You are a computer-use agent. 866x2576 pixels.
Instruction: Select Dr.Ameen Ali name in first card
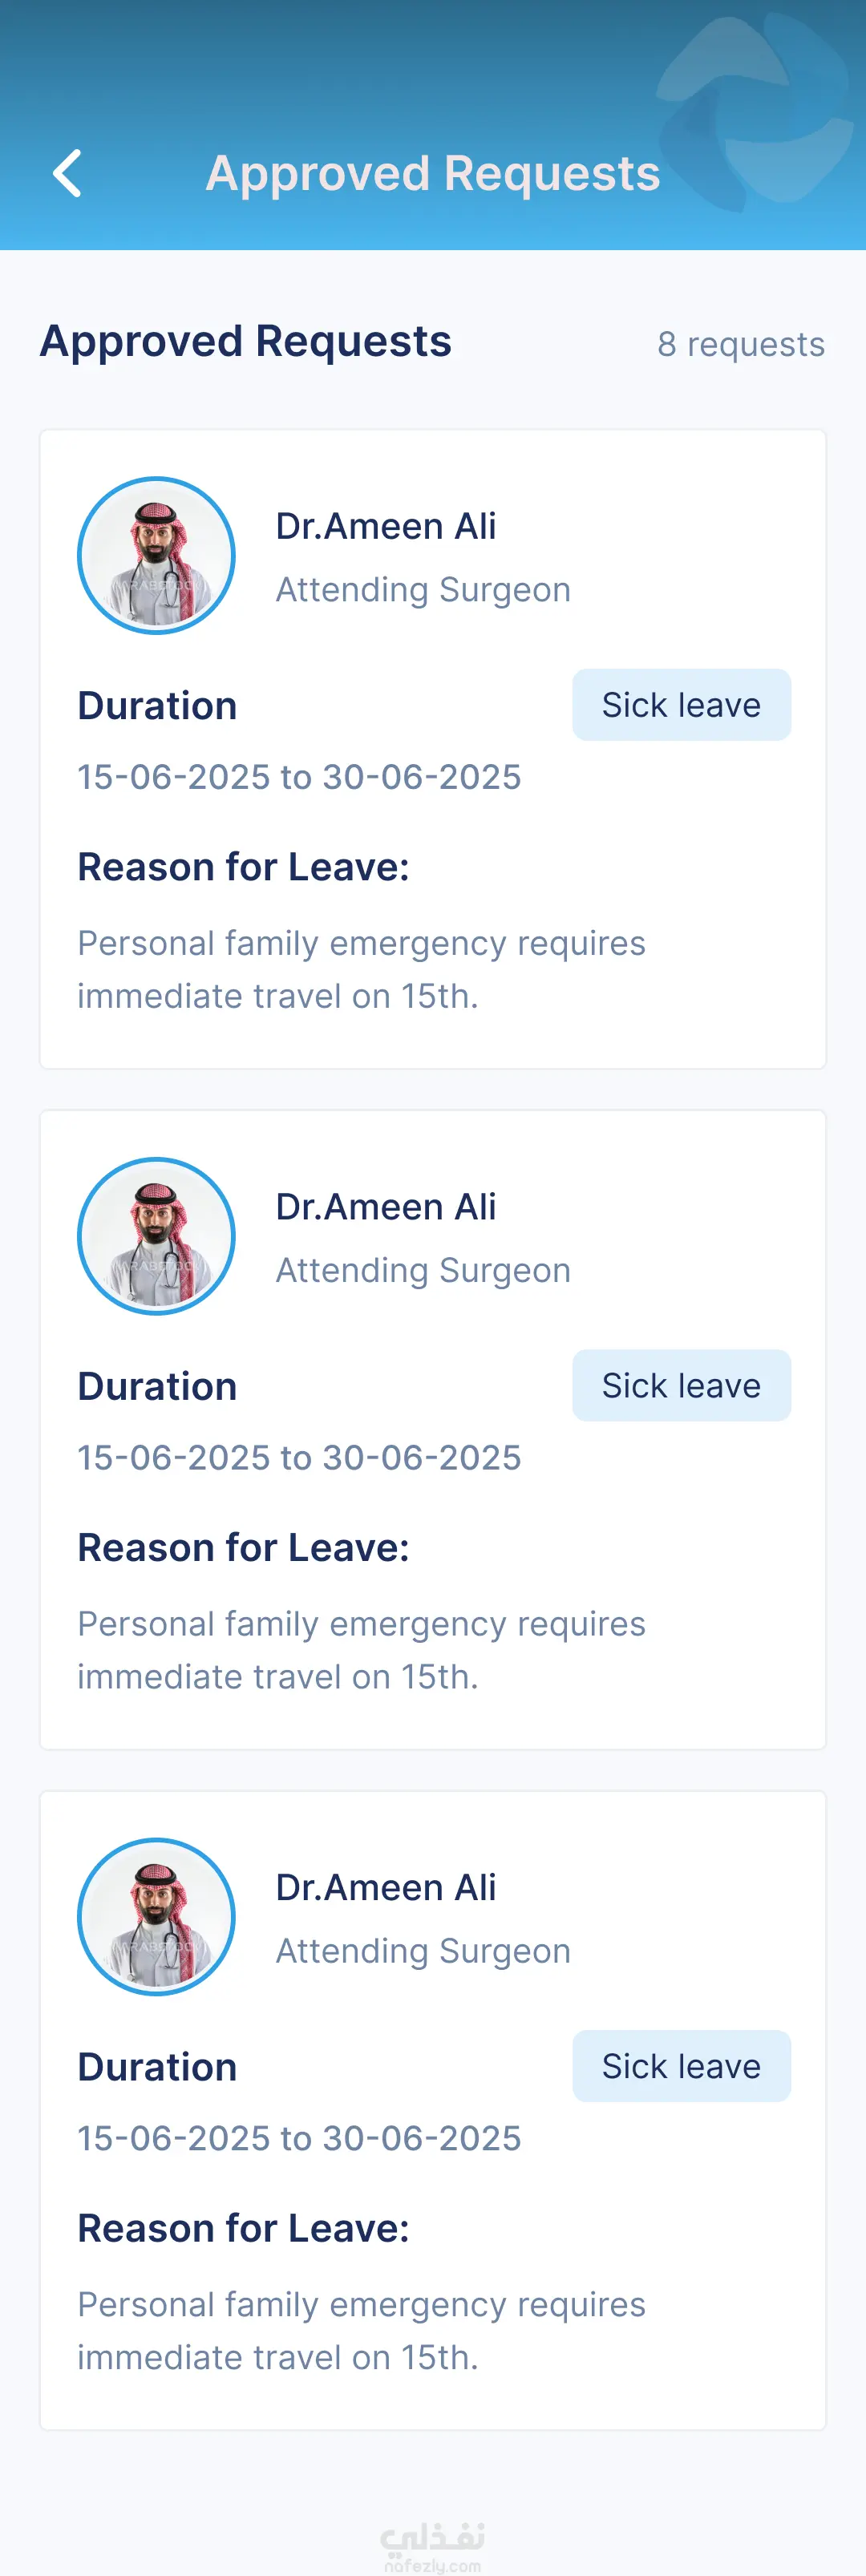click(386, 526)
